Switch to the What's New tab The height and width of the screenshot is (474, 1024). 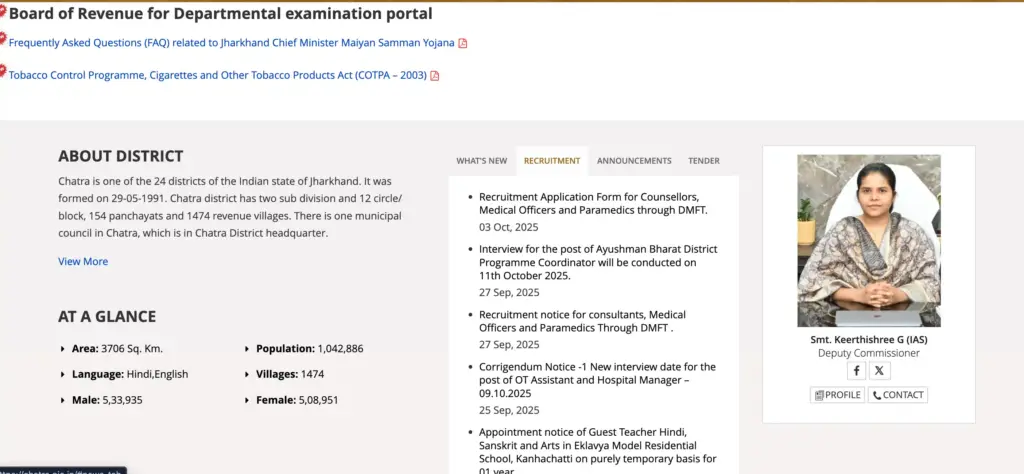click(481, 161)
